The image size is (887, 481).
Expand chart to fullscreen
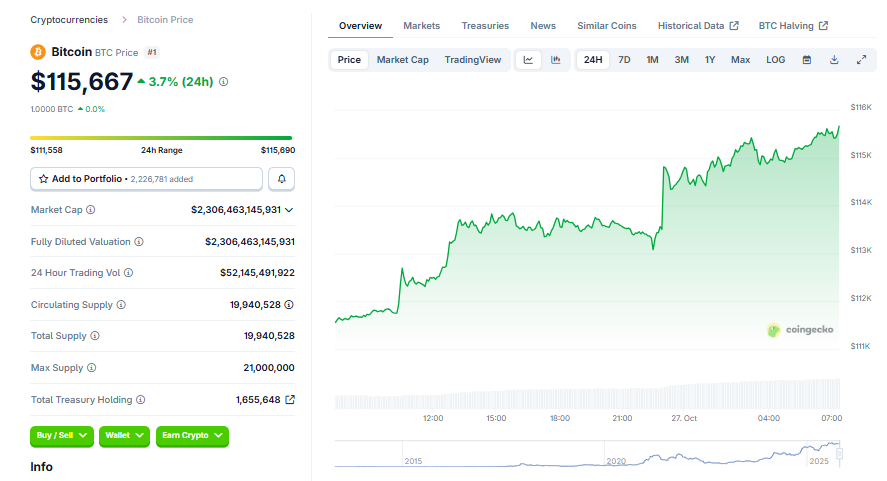pyautogui.click(x=861, y=60)
